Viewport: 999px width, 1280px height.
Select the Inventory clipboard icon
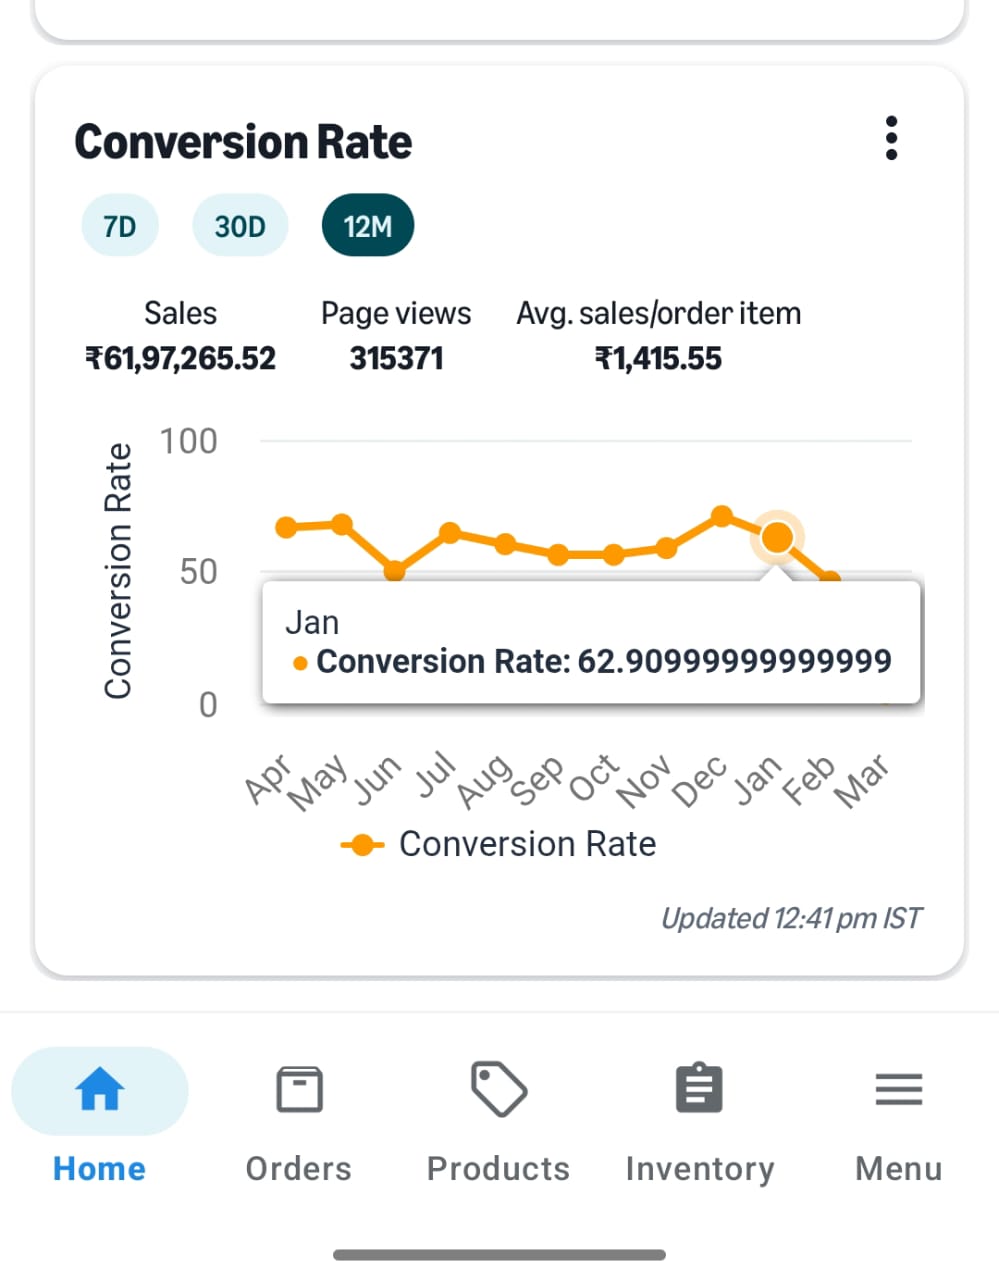[x=698, y=1089]
